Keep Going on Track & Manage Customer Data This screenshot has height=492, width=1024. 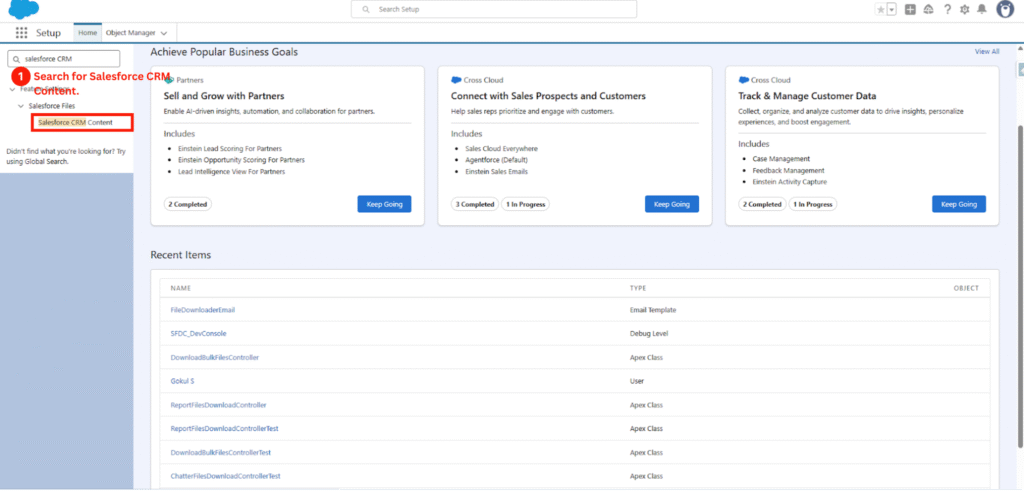959,204
